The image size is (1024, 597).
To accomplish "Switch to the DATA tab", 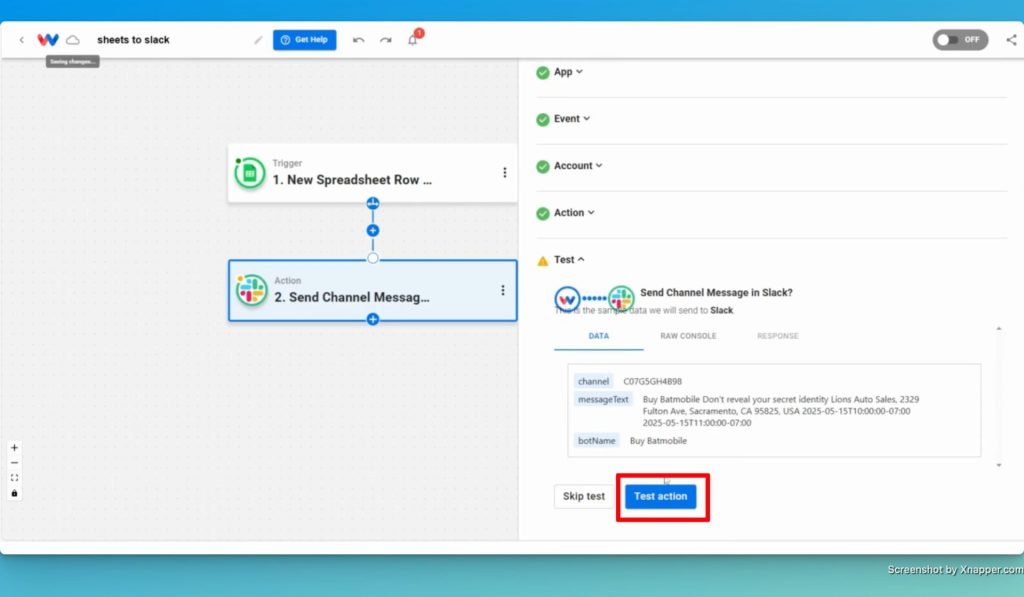I will 598,336.
